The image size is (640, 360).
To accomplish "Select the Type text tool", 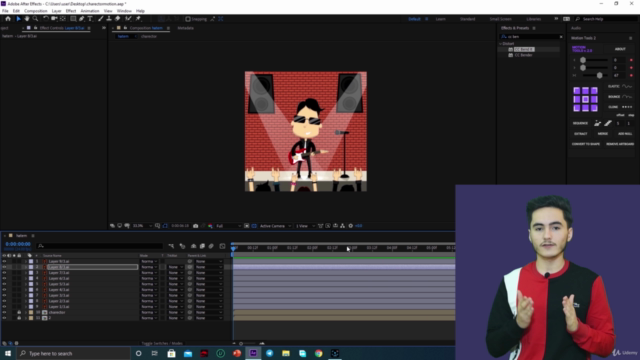I will pyautogui.click(x=90, y=19).
